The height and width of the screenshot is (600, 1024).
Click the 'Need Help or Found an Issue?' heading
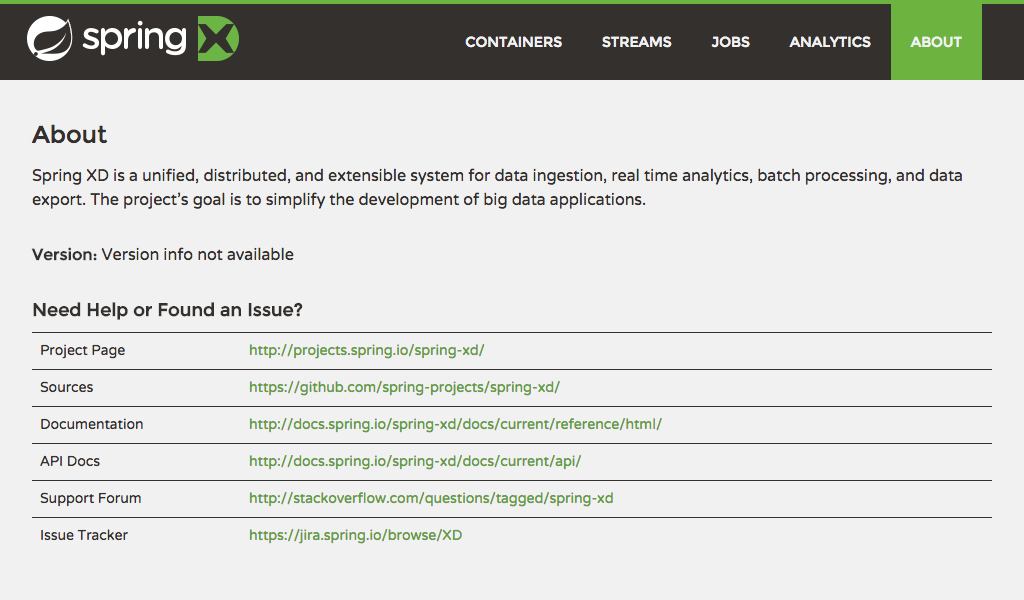coord(167,309)
